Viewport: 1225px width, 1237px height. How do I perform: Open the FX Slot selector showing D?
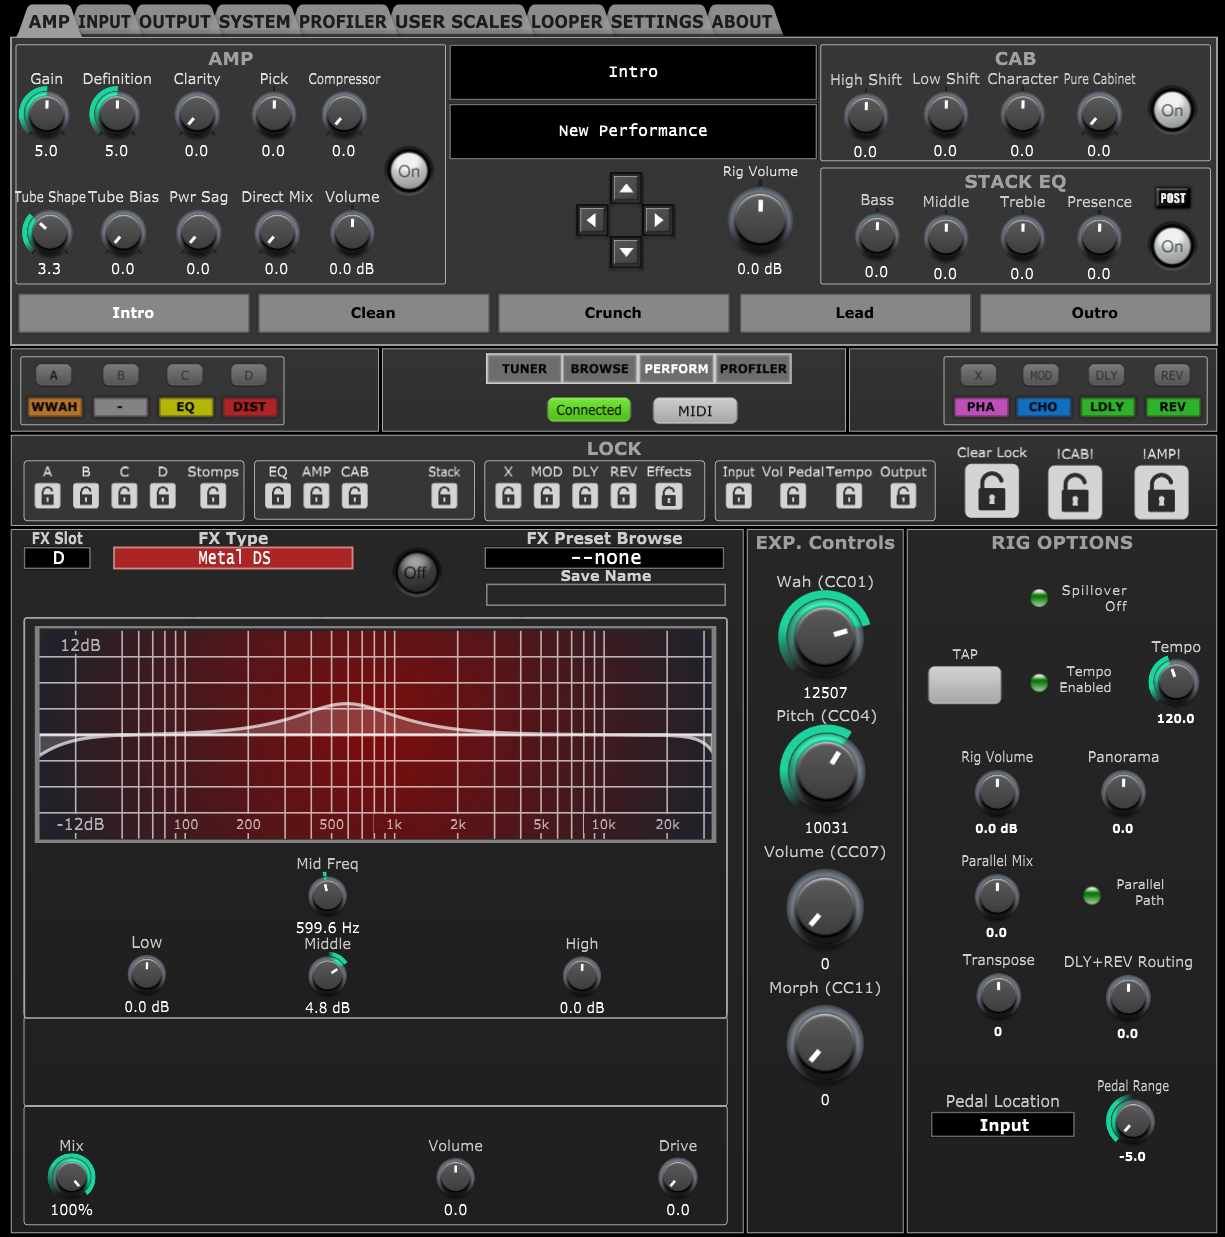58,558
